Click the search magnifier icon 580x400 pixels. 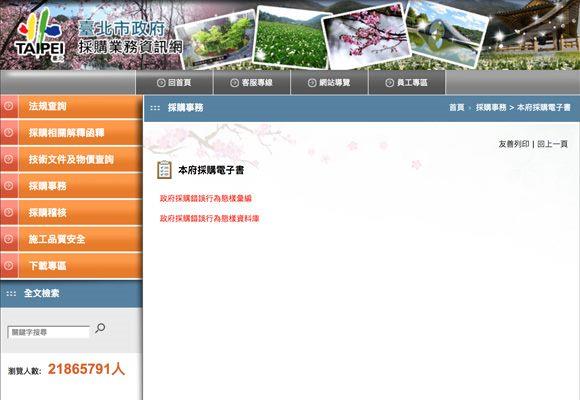coord(100,328)
